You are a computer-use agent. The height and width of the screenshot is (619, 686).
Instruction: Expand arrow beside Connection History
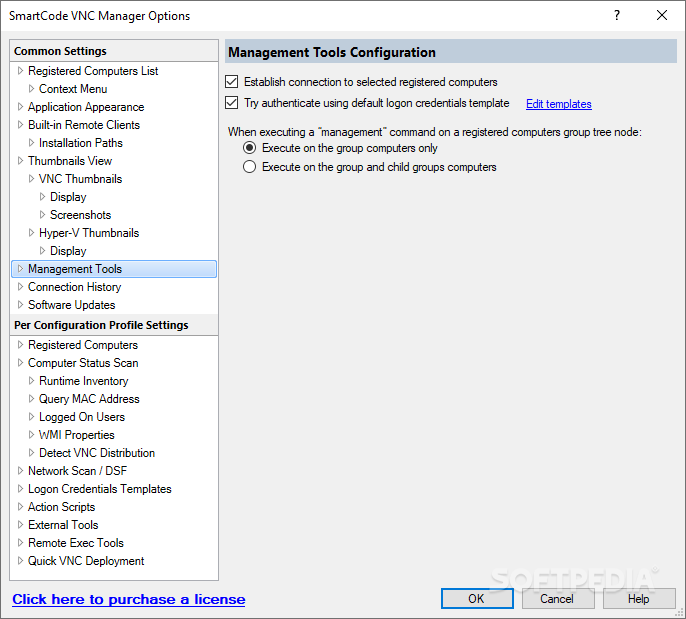(20, 287)
